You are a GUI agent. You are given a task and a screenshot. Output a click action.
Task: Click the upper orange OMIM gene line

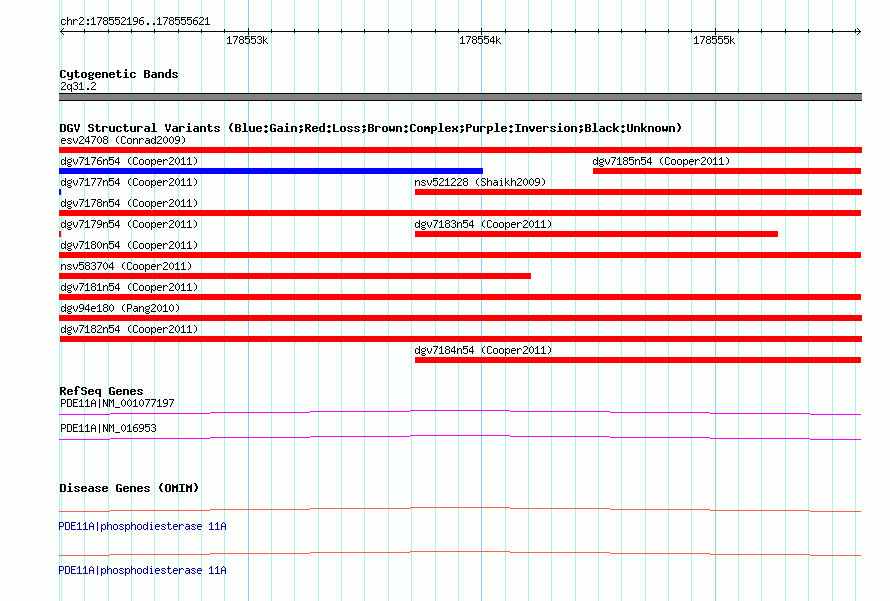click(x=460, y=509)
